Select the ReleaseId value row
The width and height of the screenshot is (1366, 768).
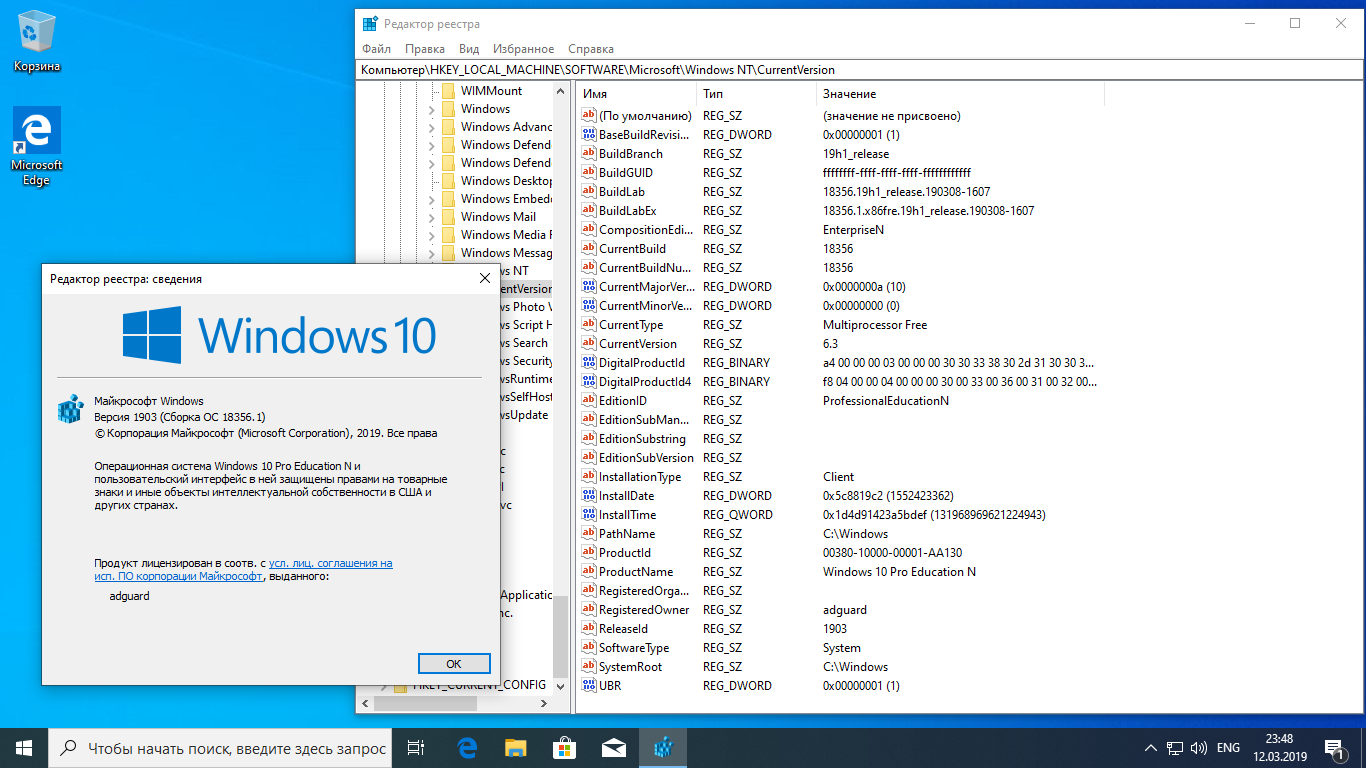coord(838,629)
